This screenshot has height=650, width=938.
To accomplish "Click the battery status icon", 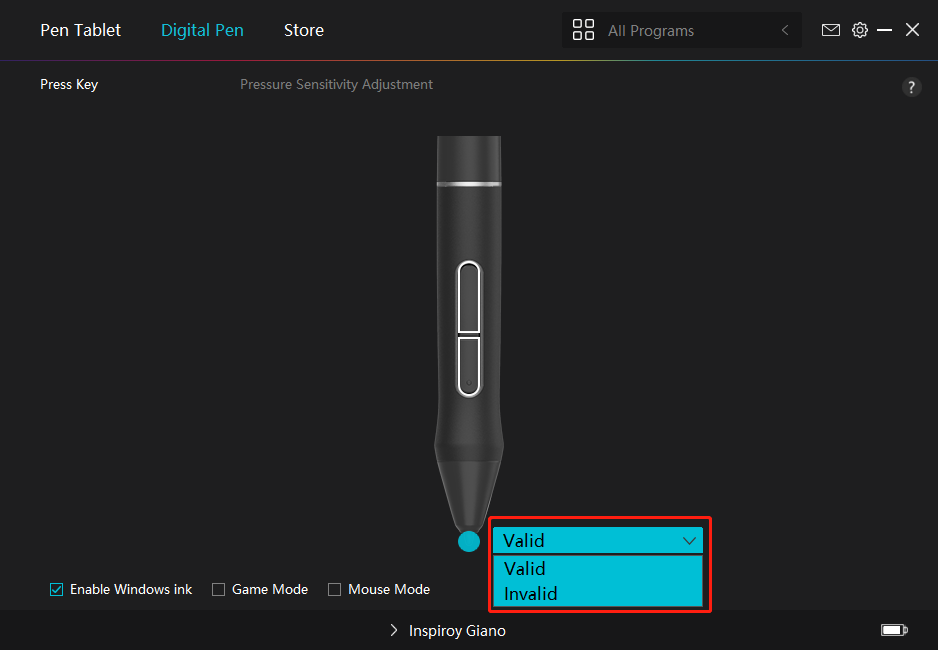I will 893,630.
